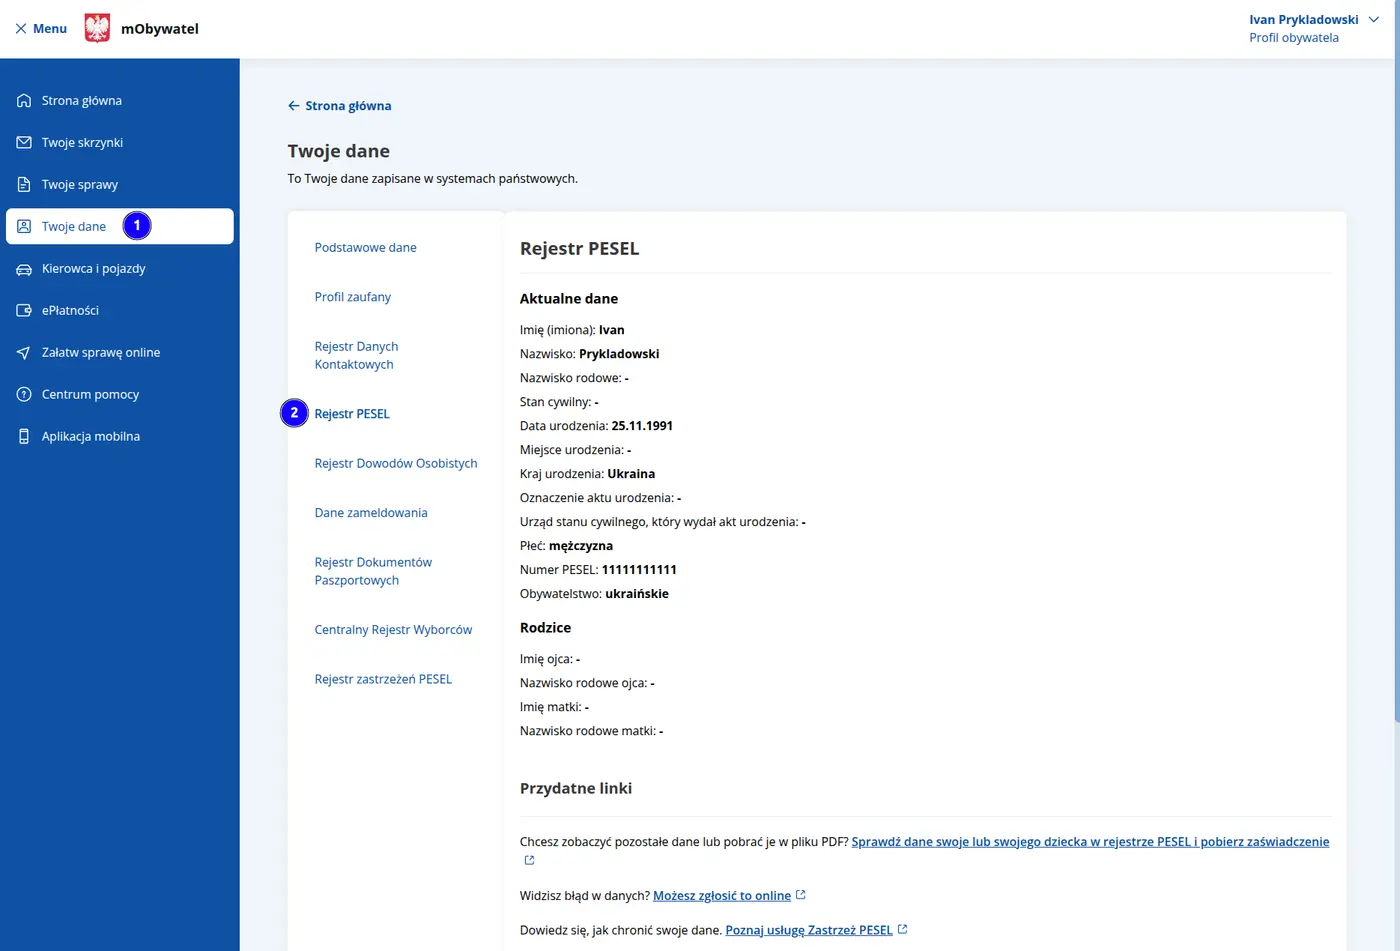The image size is (1400, 951).
Task: Go back via Strona główna breadcrumb link
Action: pos(348,106)
